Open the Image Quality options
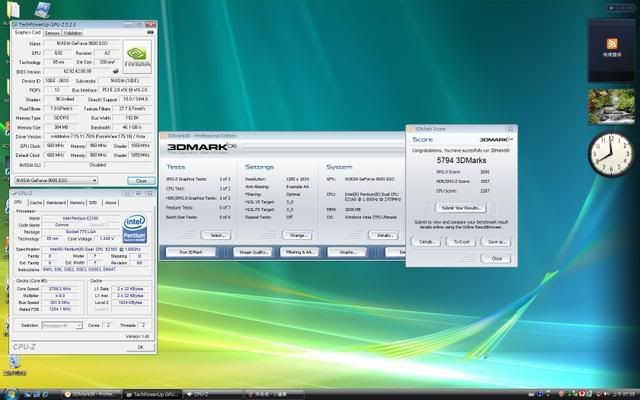Image resolution: width=640 pixels, height=400 pixels. point(253,252)
